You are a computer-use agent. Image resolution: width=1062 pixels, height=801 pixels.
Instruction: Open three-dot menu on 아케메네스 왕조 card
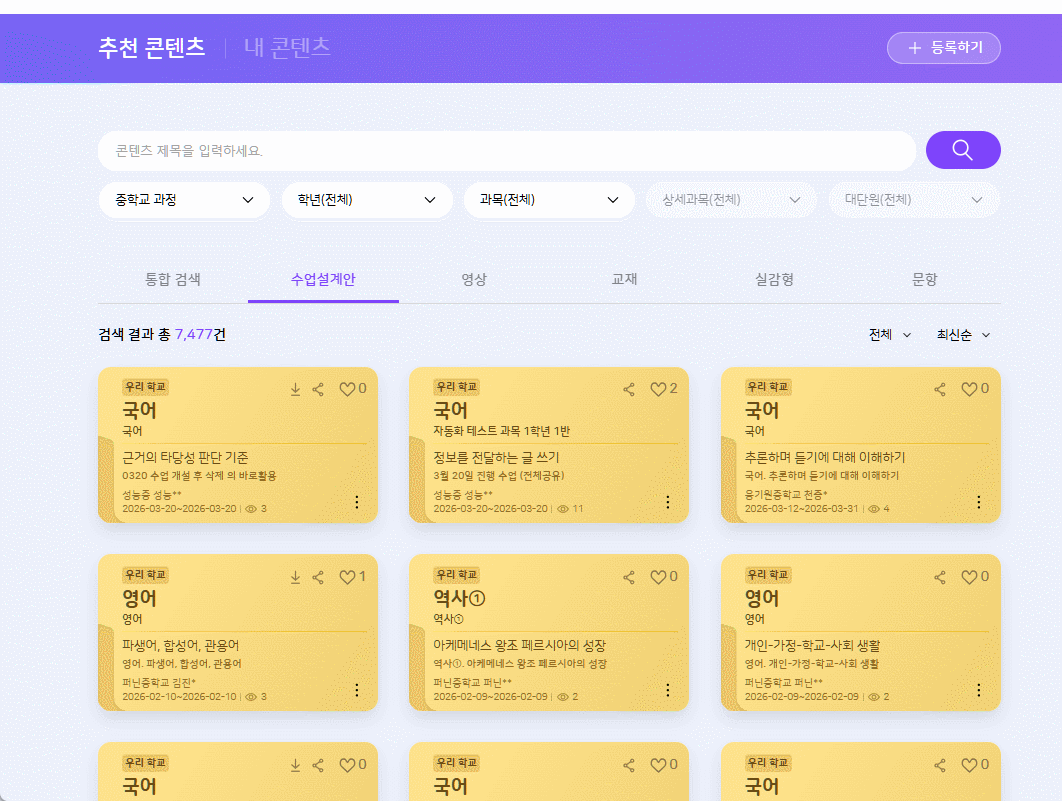coord(667,690)
